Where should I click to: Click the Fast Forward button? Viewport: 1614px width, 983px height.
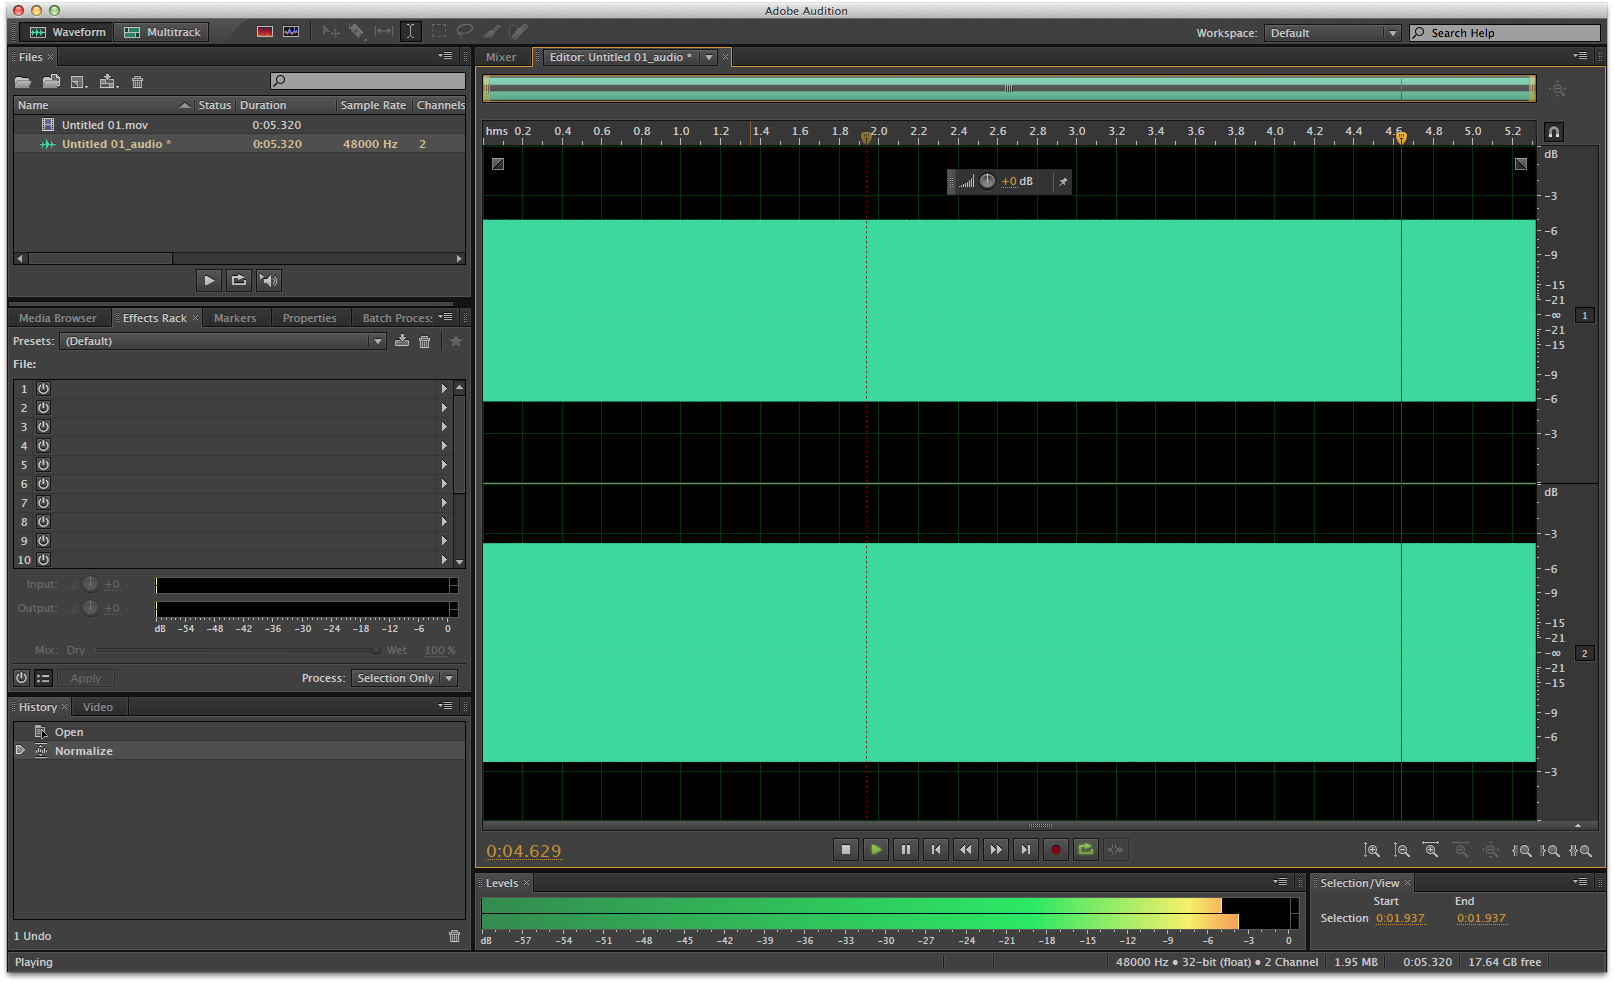click(x=996, y=850)
